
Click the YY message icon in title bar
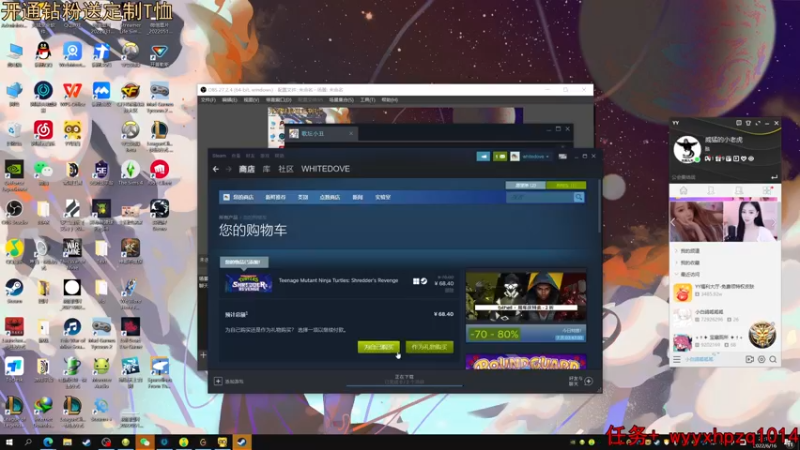coord(738,123)
